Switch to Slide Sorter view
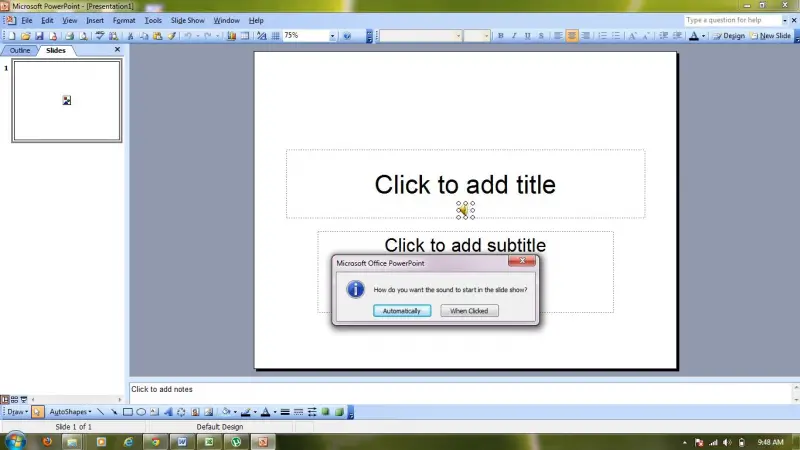The image size is (800, 450). (14, 399)
